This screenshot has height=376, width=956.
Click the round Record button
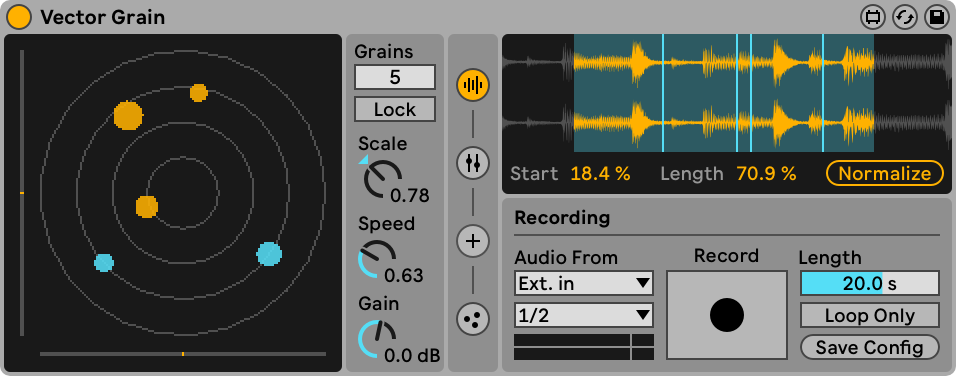pos(727,315)
